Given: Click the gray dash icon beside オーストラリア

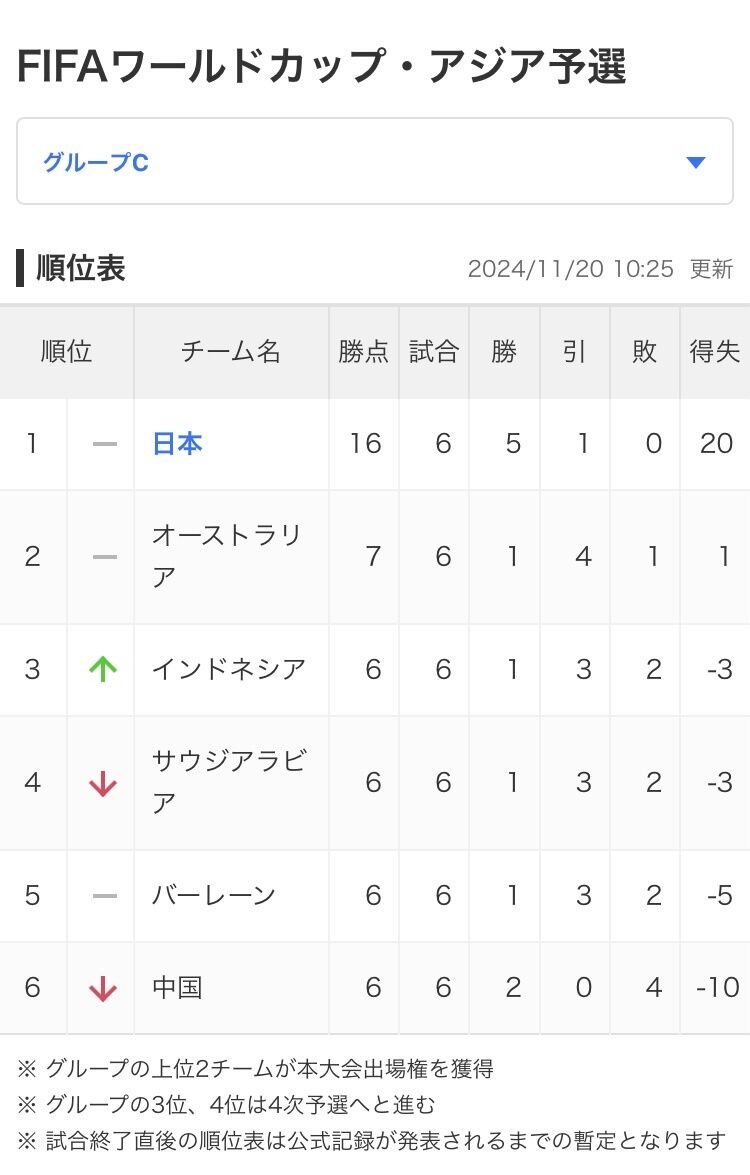Looking at the screenshot, I should point(104,557).
